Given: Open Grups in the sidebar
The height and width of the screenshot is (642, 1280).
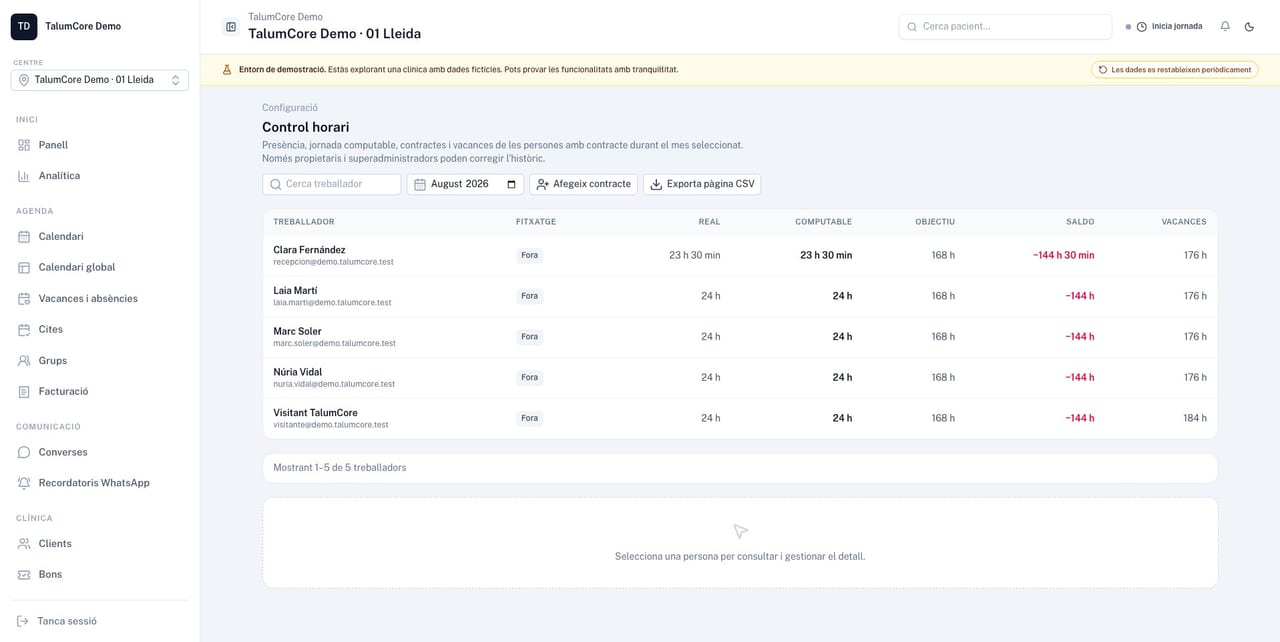Looking at the screenshot, I should 100,361.
